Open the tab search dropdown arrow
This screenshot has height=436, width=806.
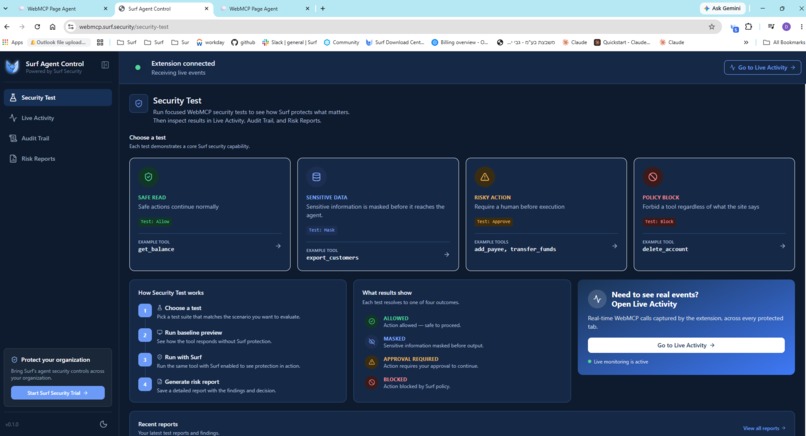[x=6, y=9]
